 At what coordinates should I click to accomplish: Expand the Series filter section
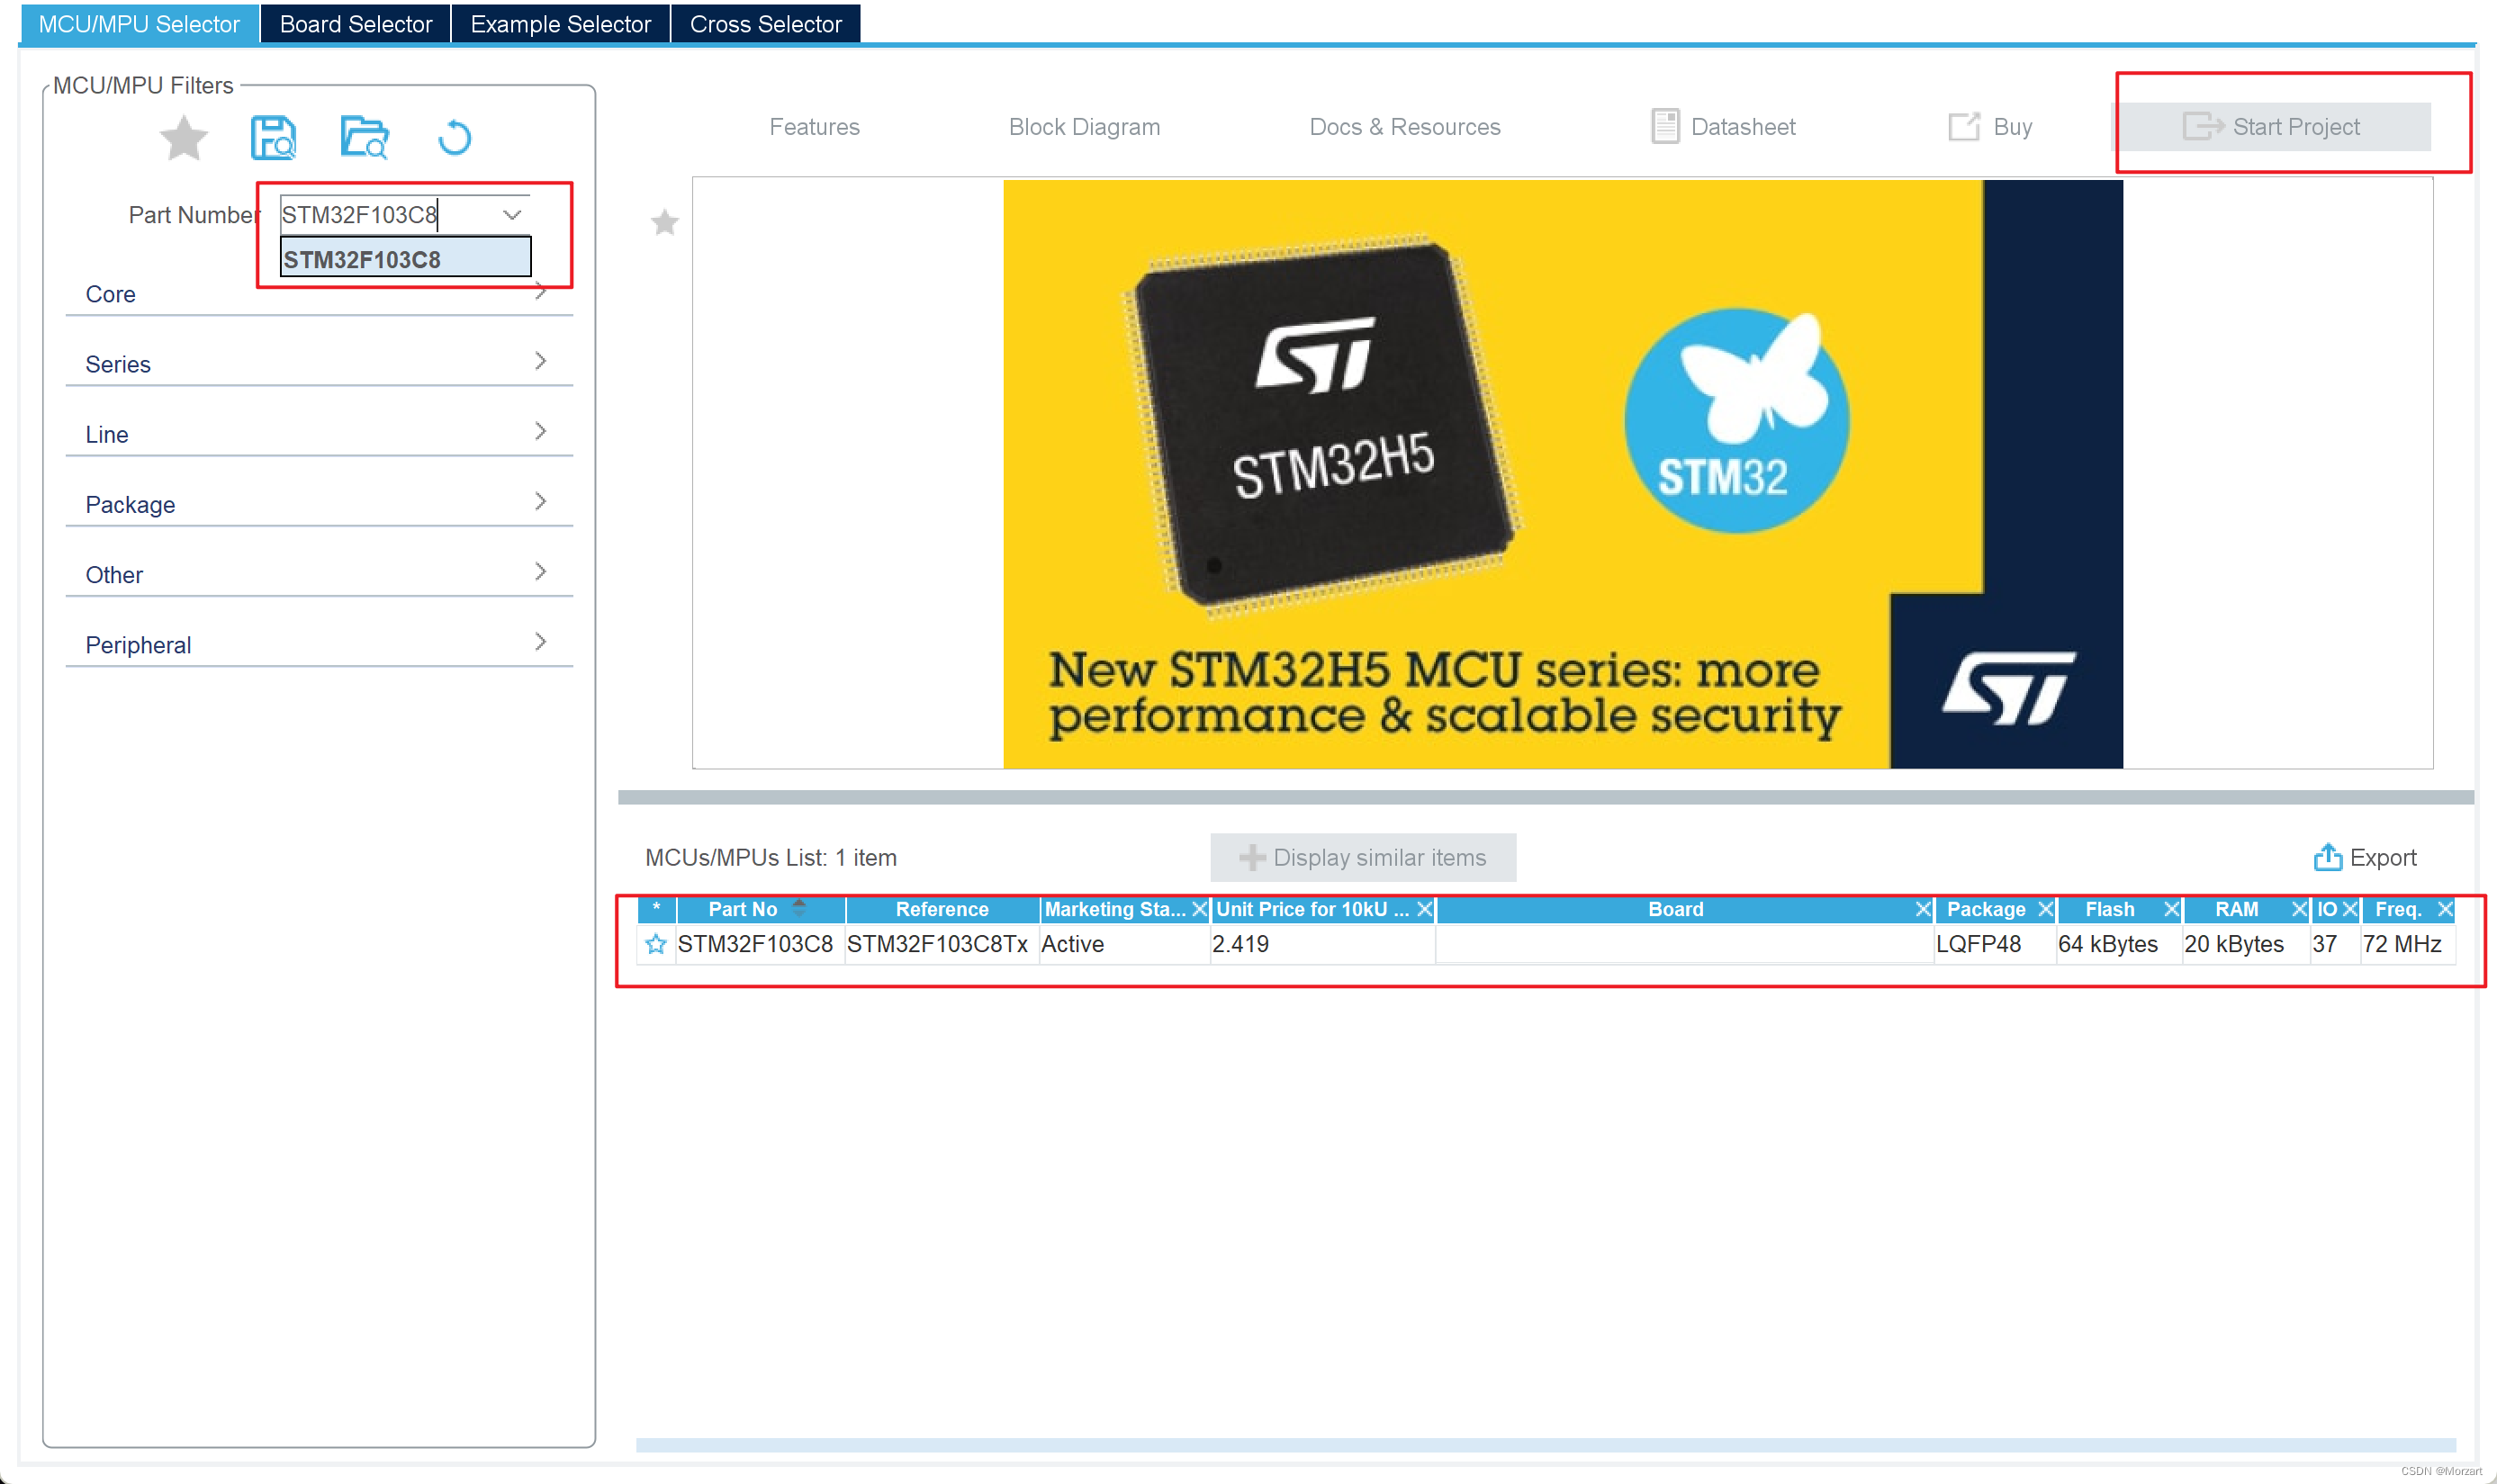319,363
